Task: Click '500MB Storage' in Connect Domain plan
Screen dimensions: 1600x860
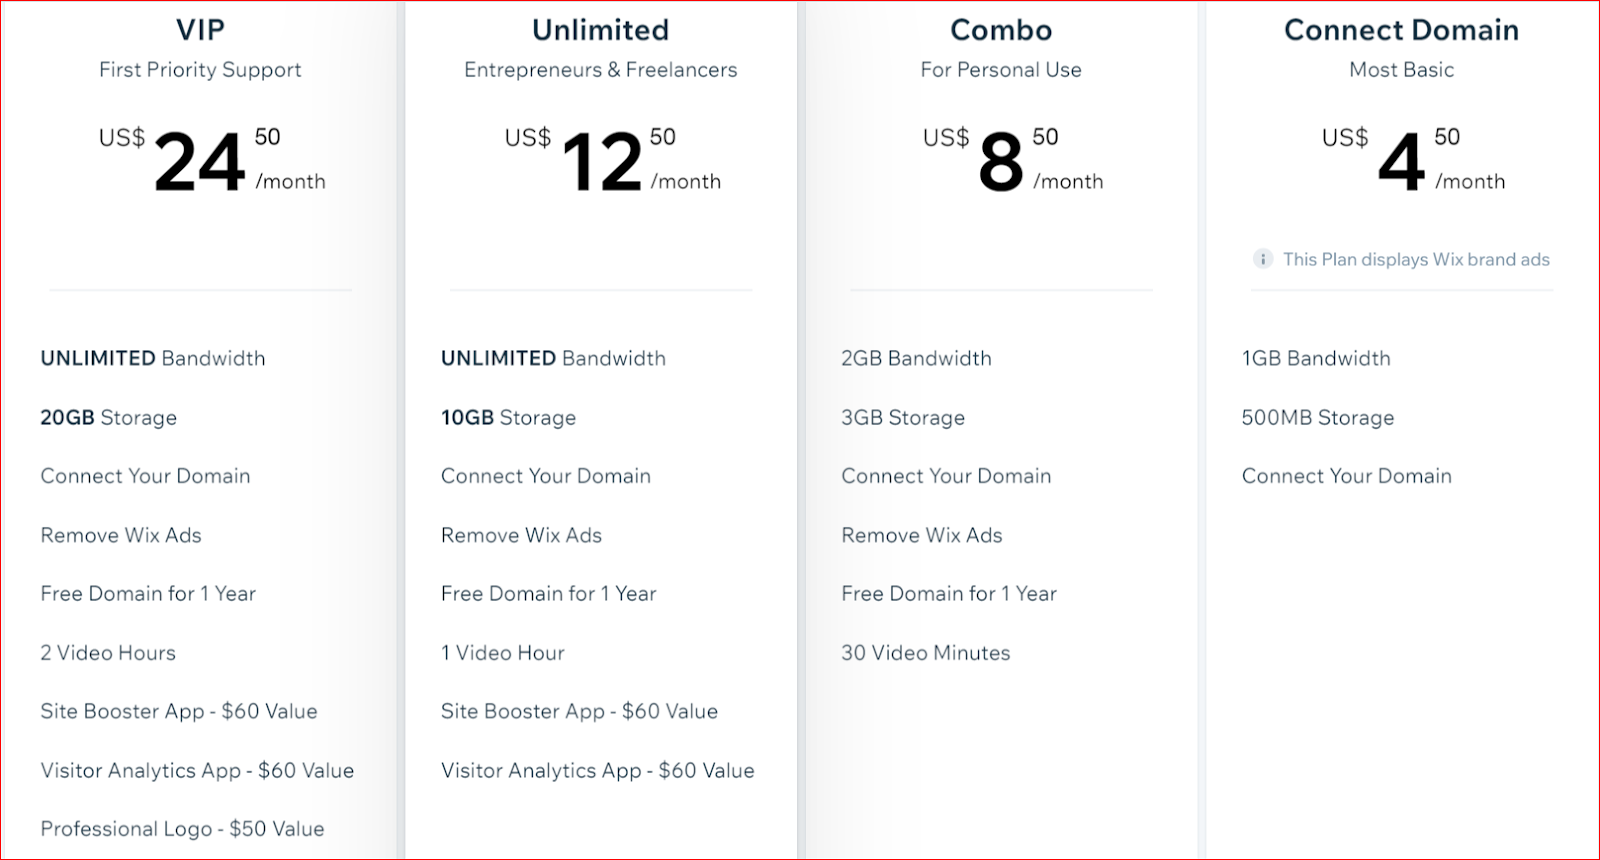Action: coord(1318,418)
